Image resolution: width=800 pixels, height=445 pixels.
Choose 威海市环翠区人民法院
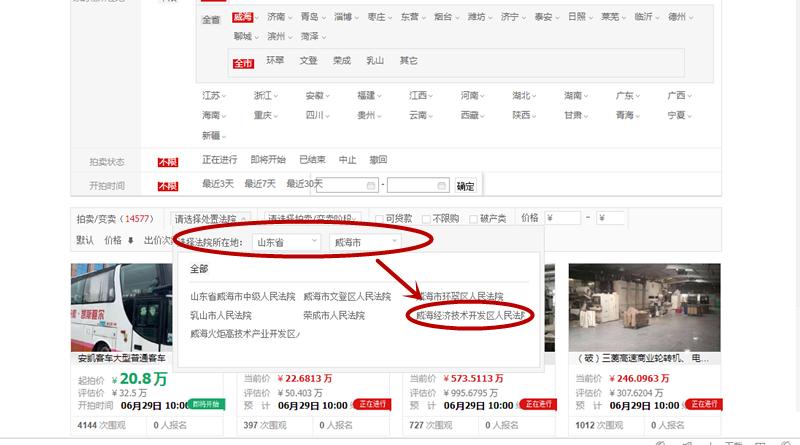[460, 296]
